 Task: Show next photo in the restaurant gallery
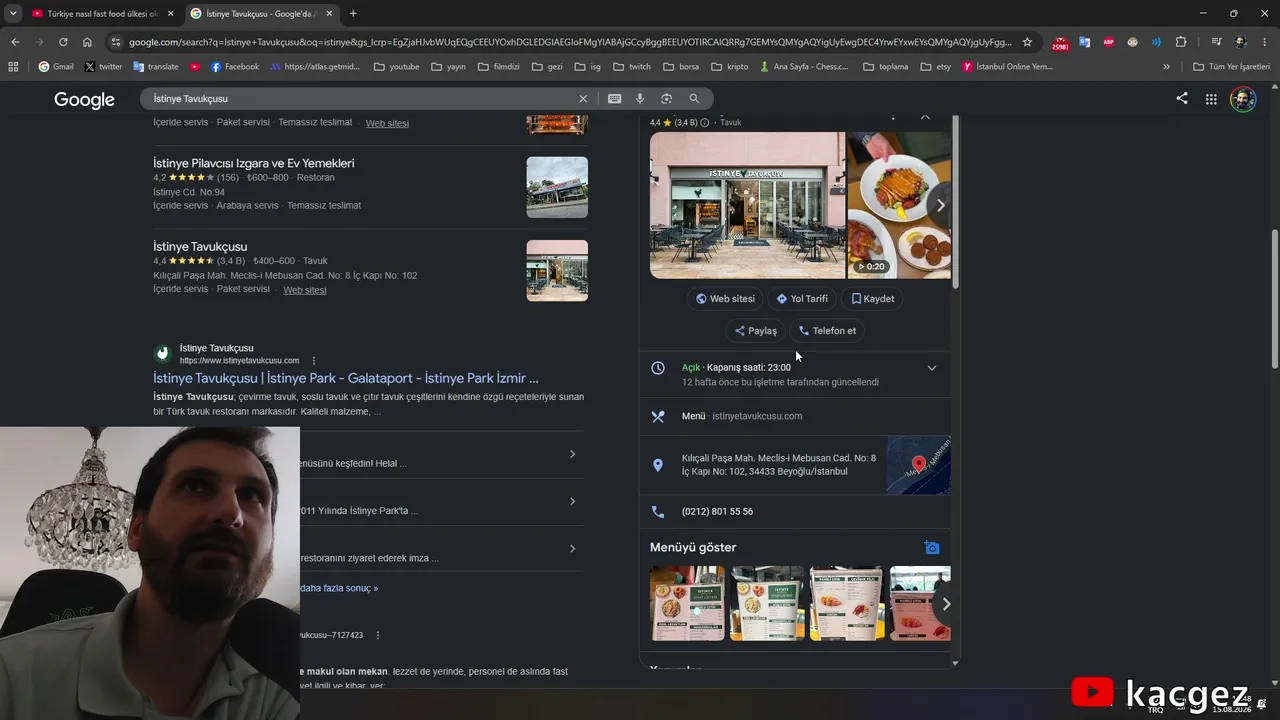(x=940, y=206)
